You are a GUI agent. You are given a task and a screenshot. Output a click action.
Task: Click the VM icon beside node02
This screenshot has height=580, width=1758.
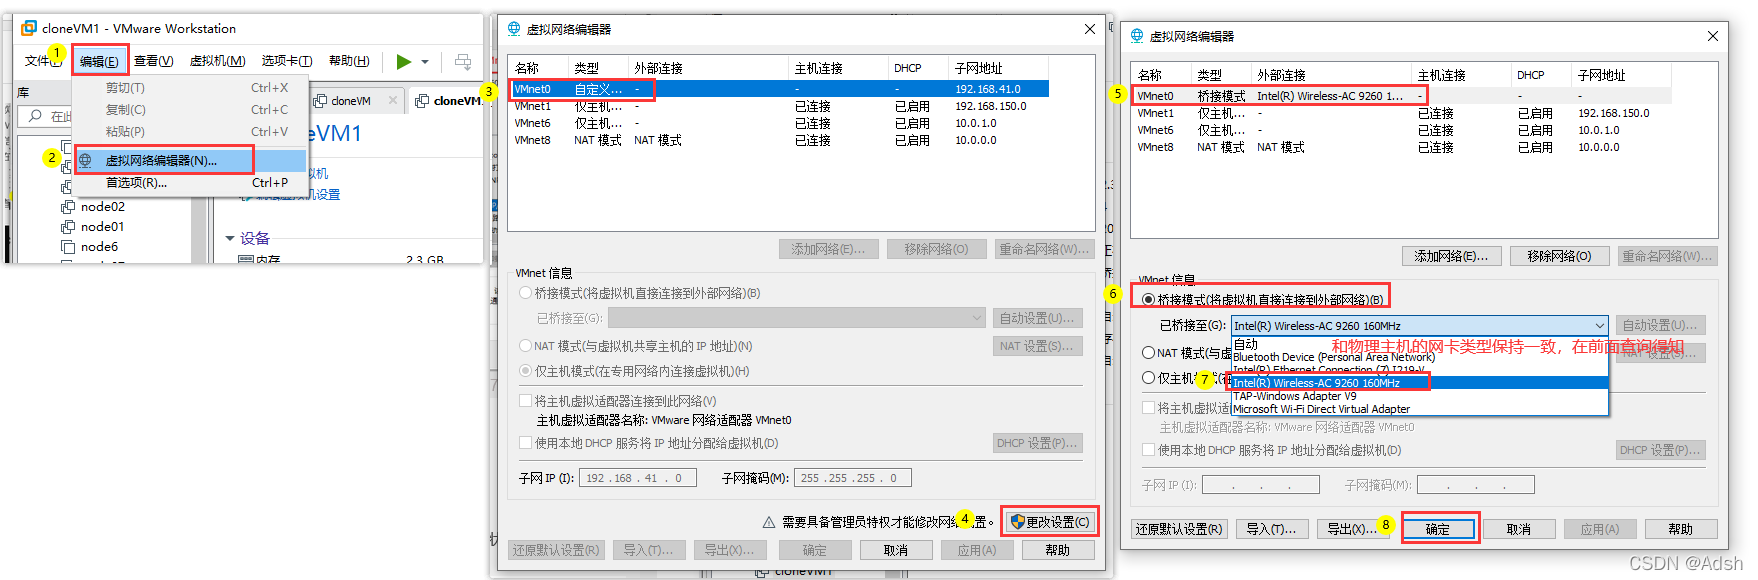coord(68,207)
